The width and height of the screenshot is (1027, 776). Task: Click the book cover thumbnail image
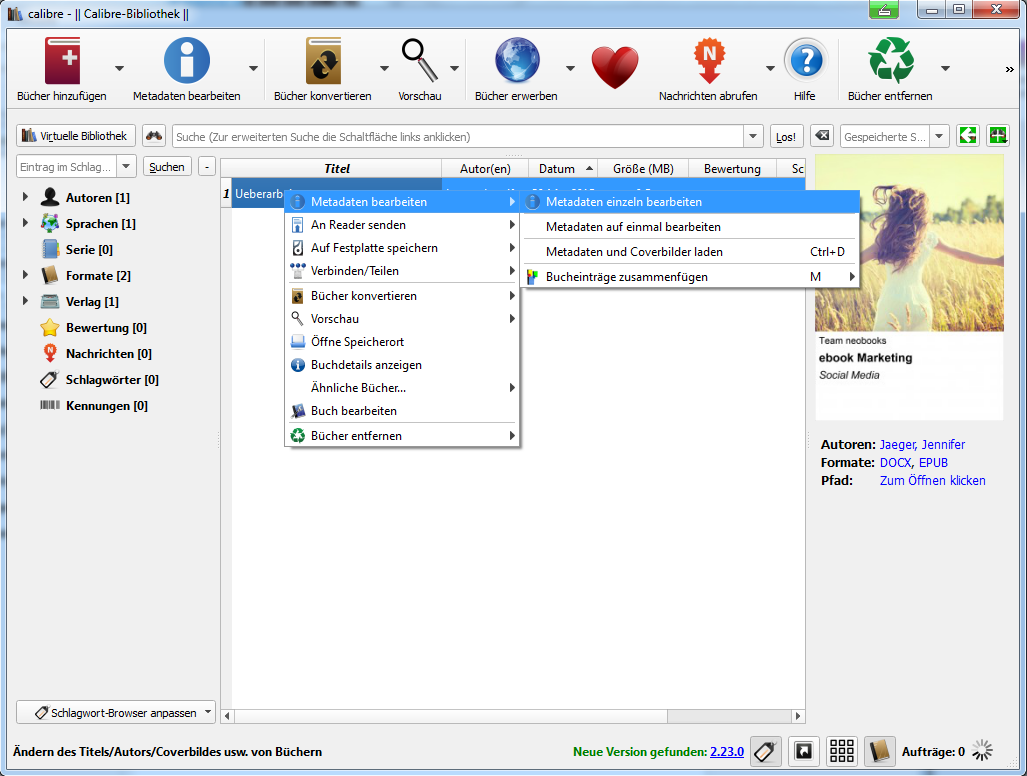pyautogui.click(x=909, y=243)
